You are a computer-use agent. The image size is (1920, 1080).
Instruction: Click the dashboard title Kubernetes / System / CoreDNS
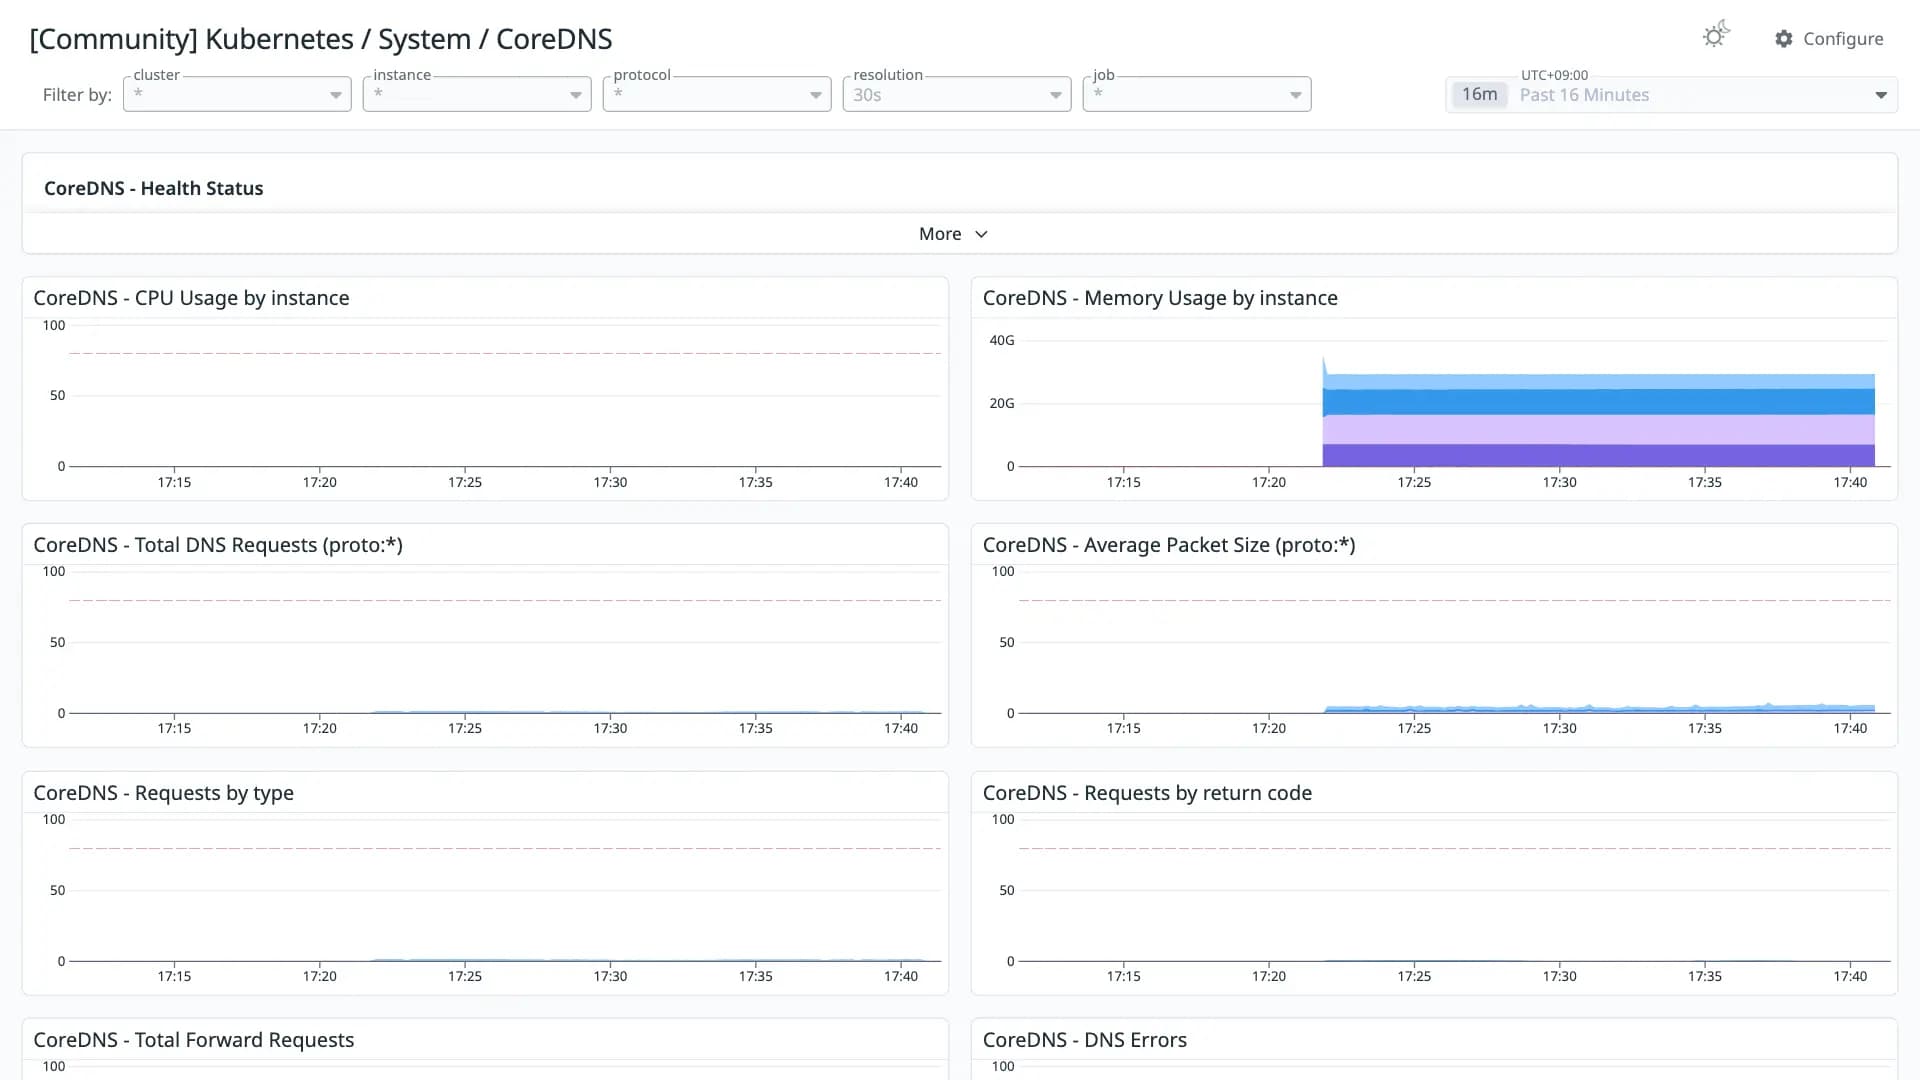point(320,39)
